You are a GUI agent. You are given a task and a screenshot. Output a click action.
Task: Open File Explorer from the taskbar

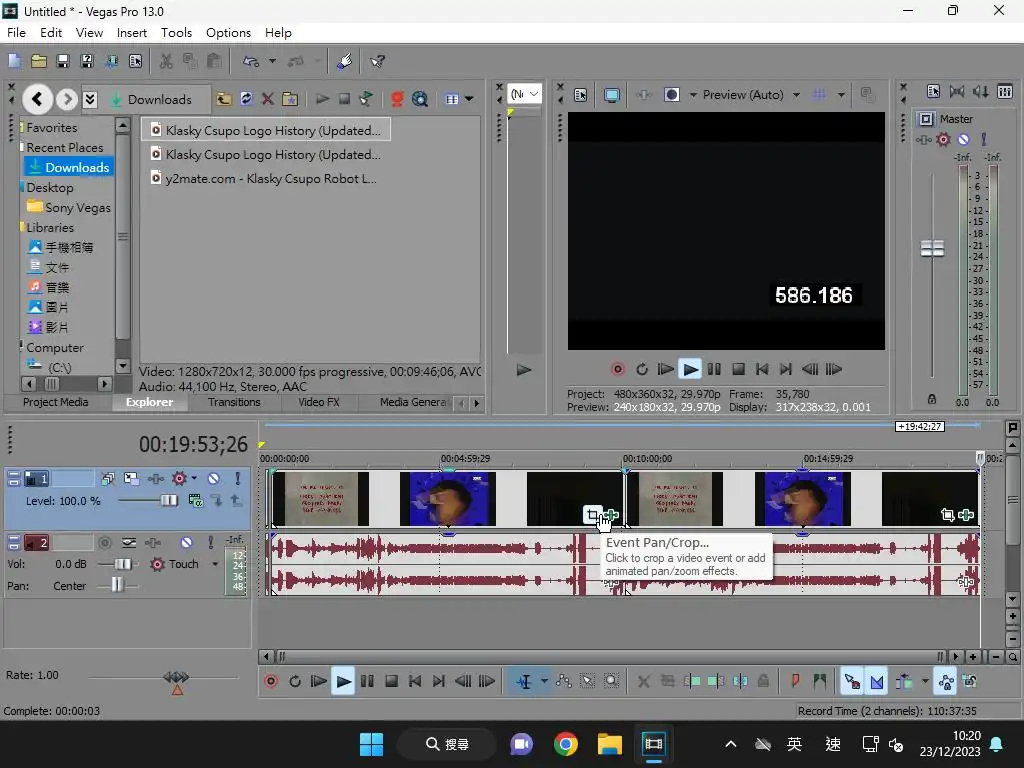tap(609, 744)
